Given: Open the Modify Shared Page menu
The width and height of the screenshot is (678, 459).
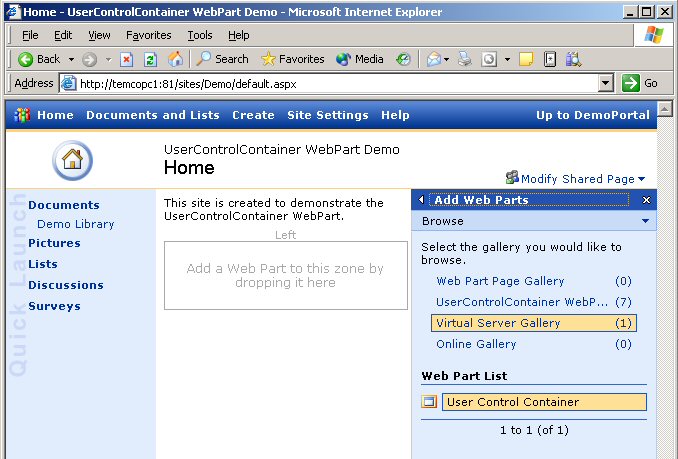Looking at the screenshot, I should pos(582,178).
